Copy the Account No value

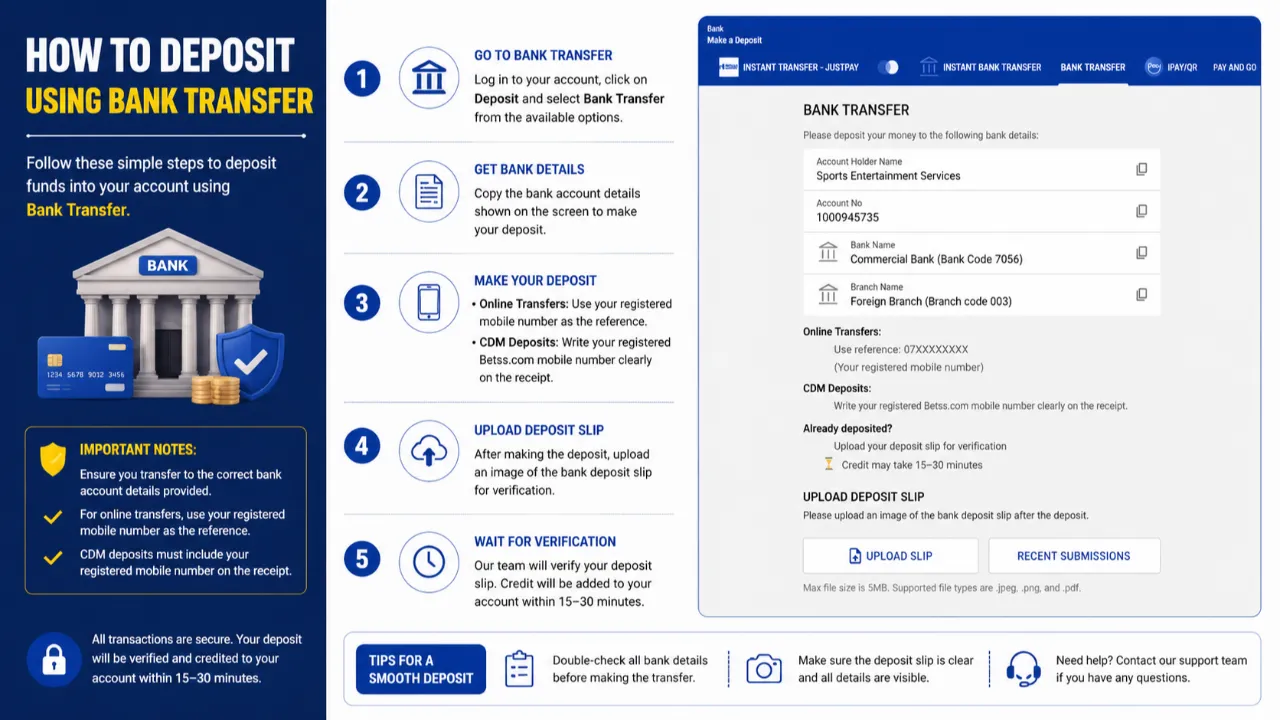point(1141,211)
